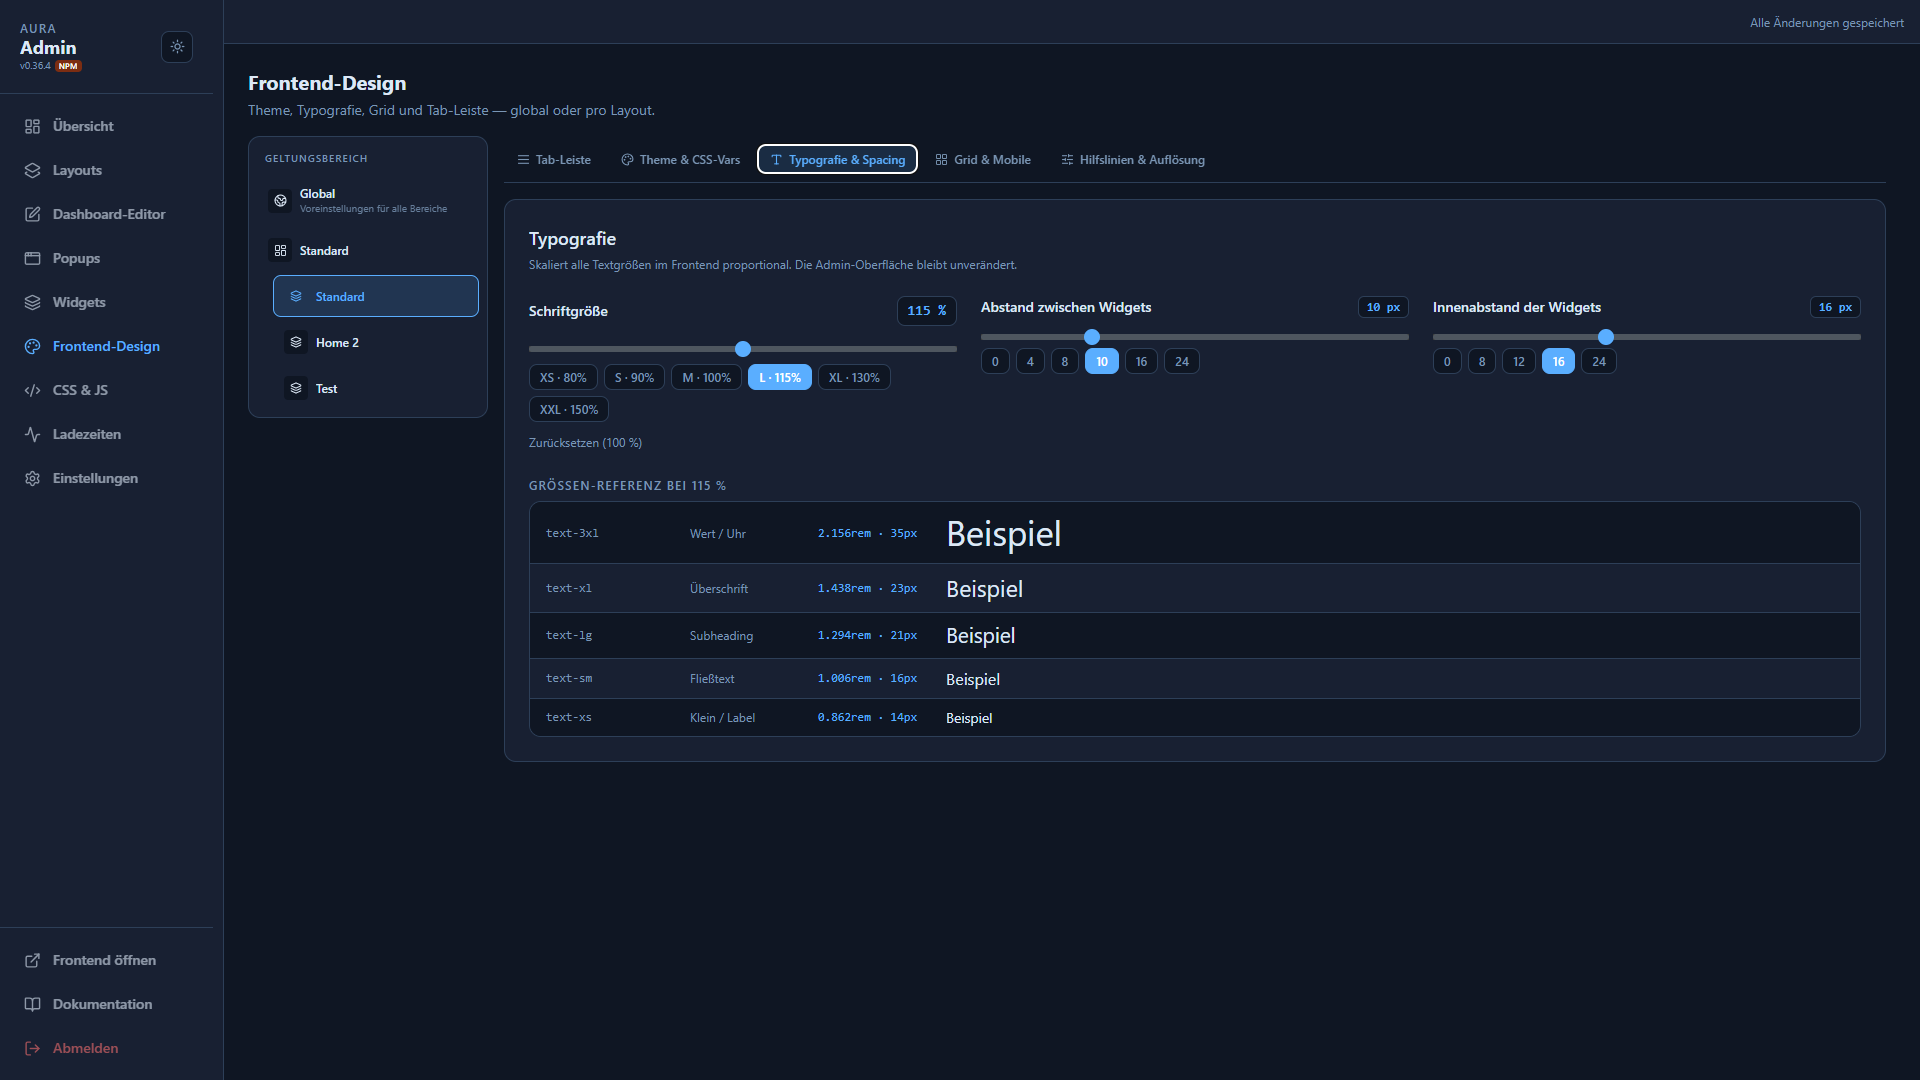The image size is (1920, 1080).
Task: Click the Frontend öffnen external-link icon
Action: 32,960
